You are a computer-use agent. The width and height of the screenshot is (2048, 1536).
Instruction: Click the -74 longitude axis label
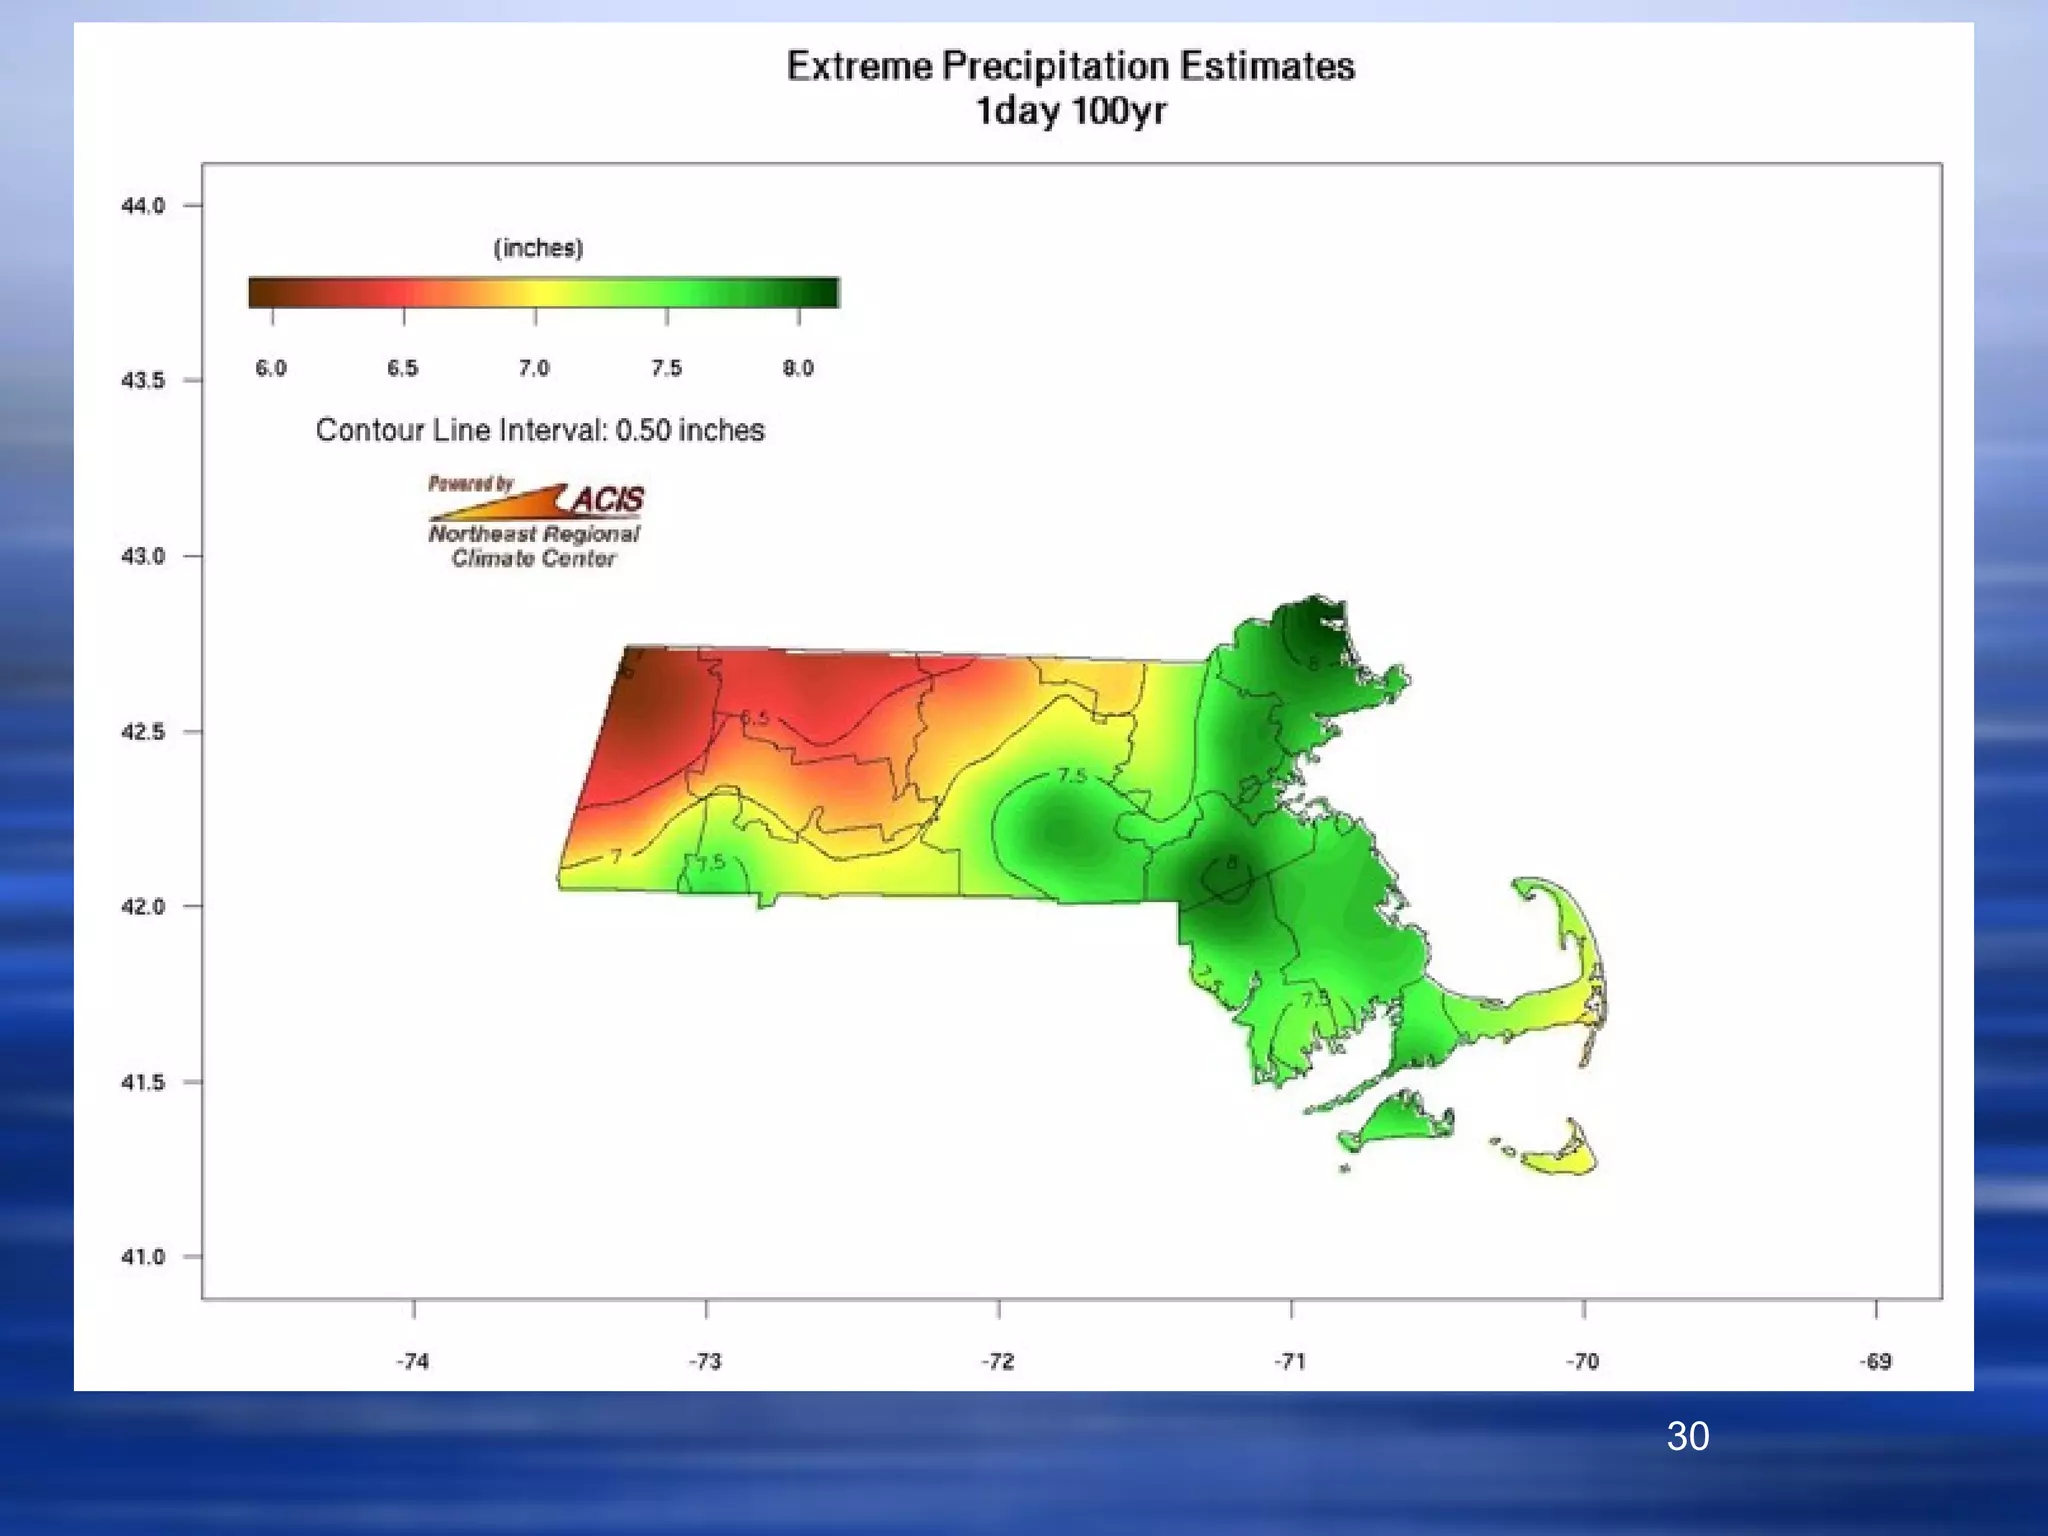pos(413,1361)
